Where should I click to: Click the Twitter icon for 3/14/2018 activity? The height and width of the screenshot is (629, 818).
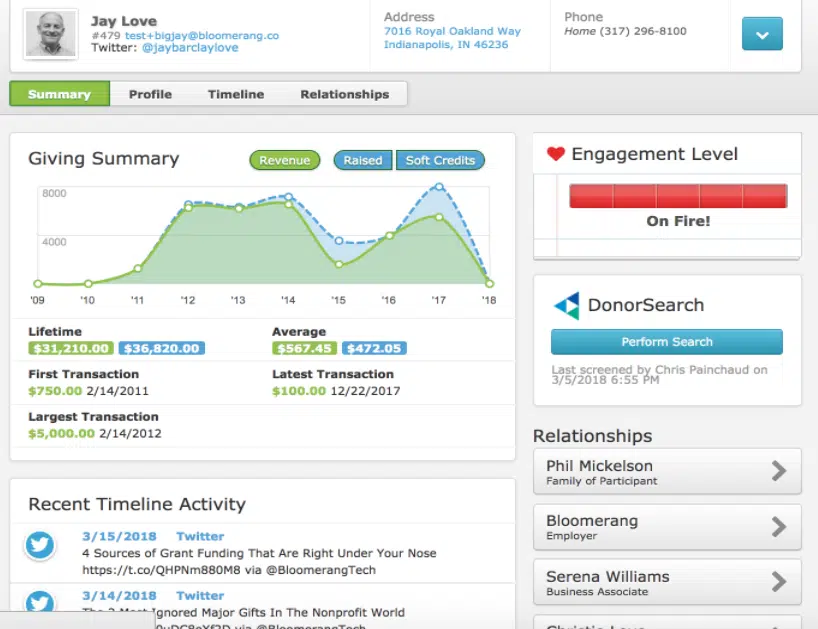pyautogui.click(x=40, y=603)
